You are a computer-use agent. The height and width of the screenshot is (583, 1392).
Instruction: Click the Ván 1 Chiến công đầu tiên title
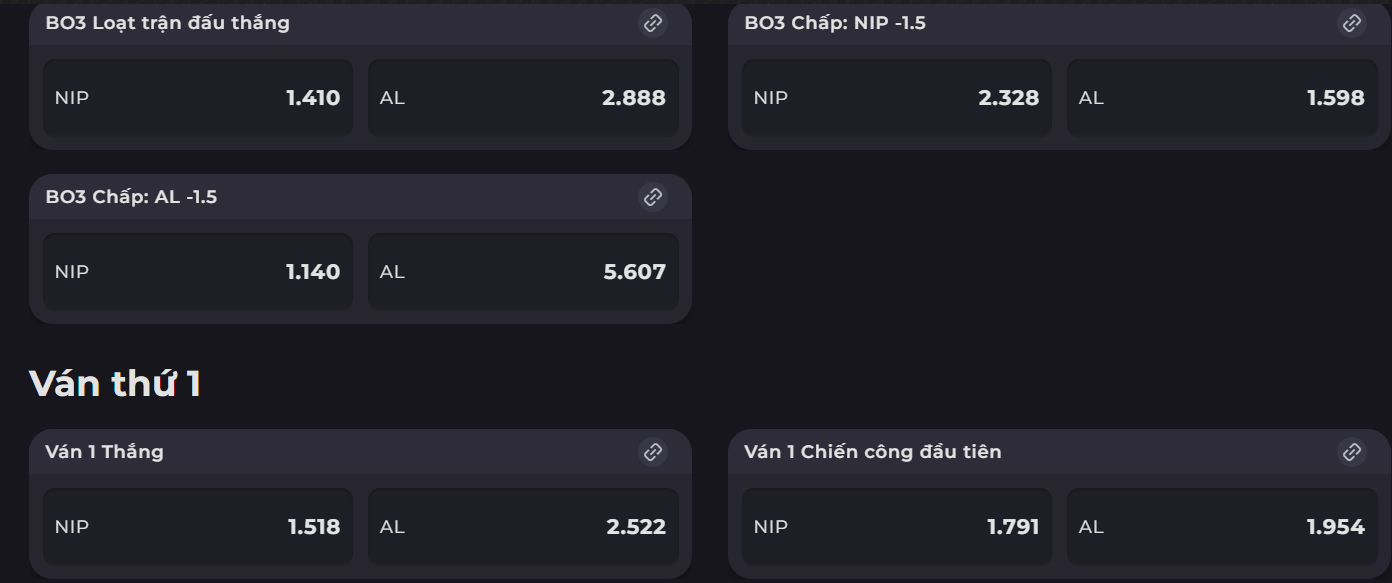pyautogui.click(x=873, y=452)
